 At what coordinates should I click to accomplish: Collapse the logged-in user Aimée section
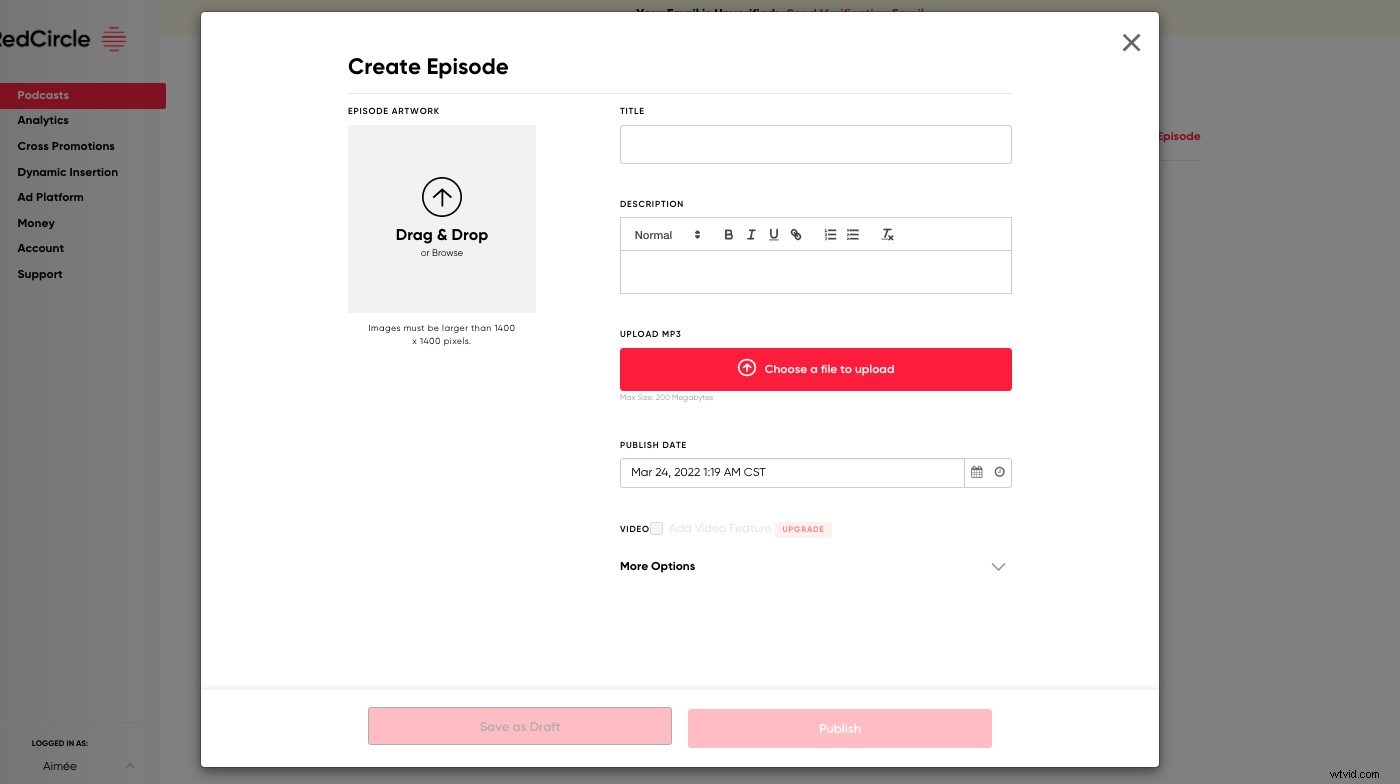pyautogui.click(x=130, y=766)
